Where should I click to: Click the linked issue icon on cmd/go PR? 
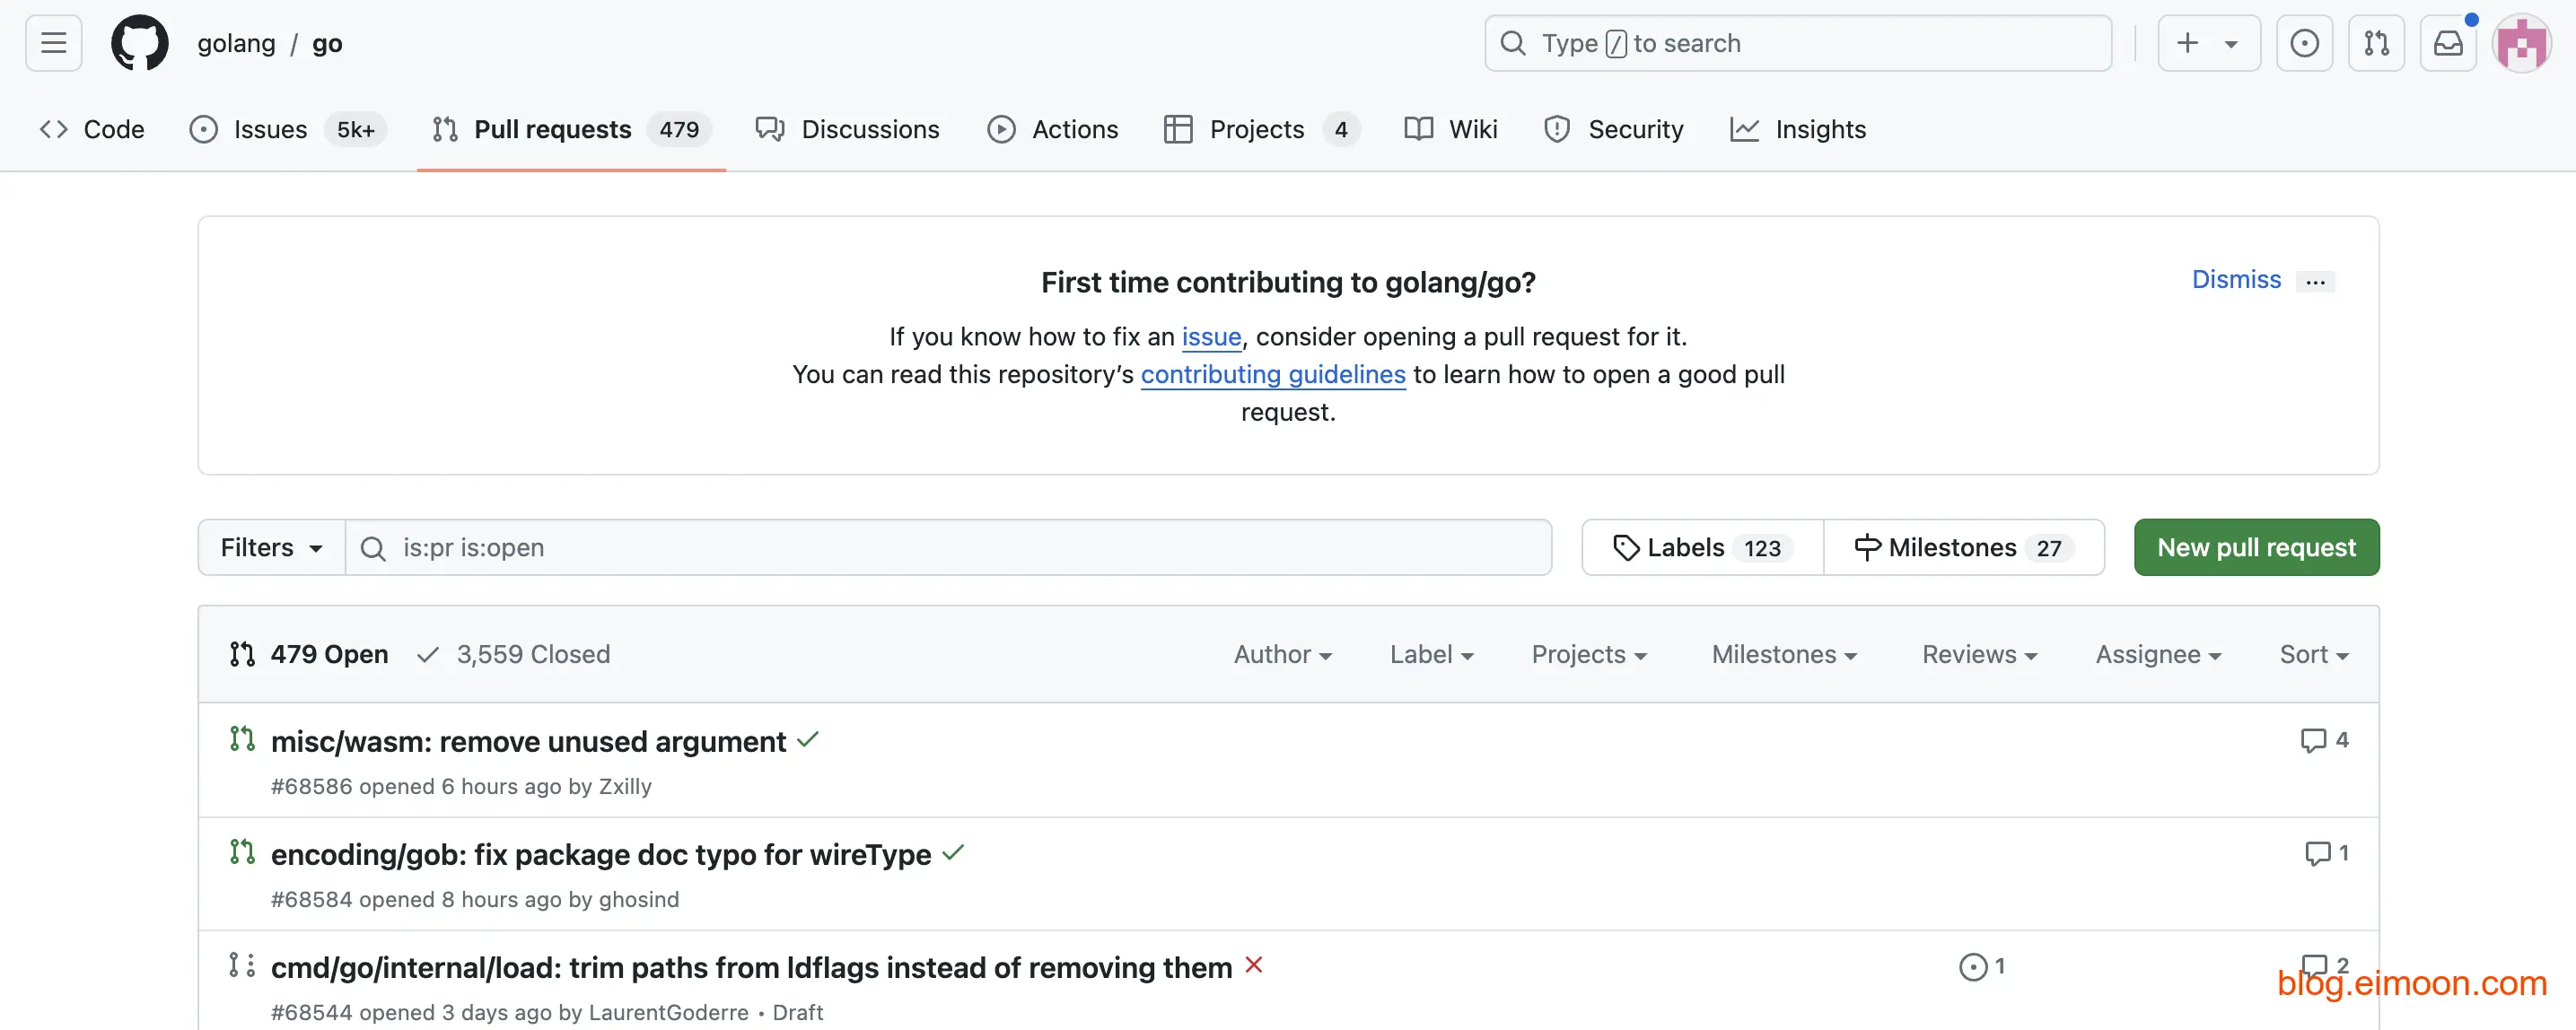[x=1972, y=966]
